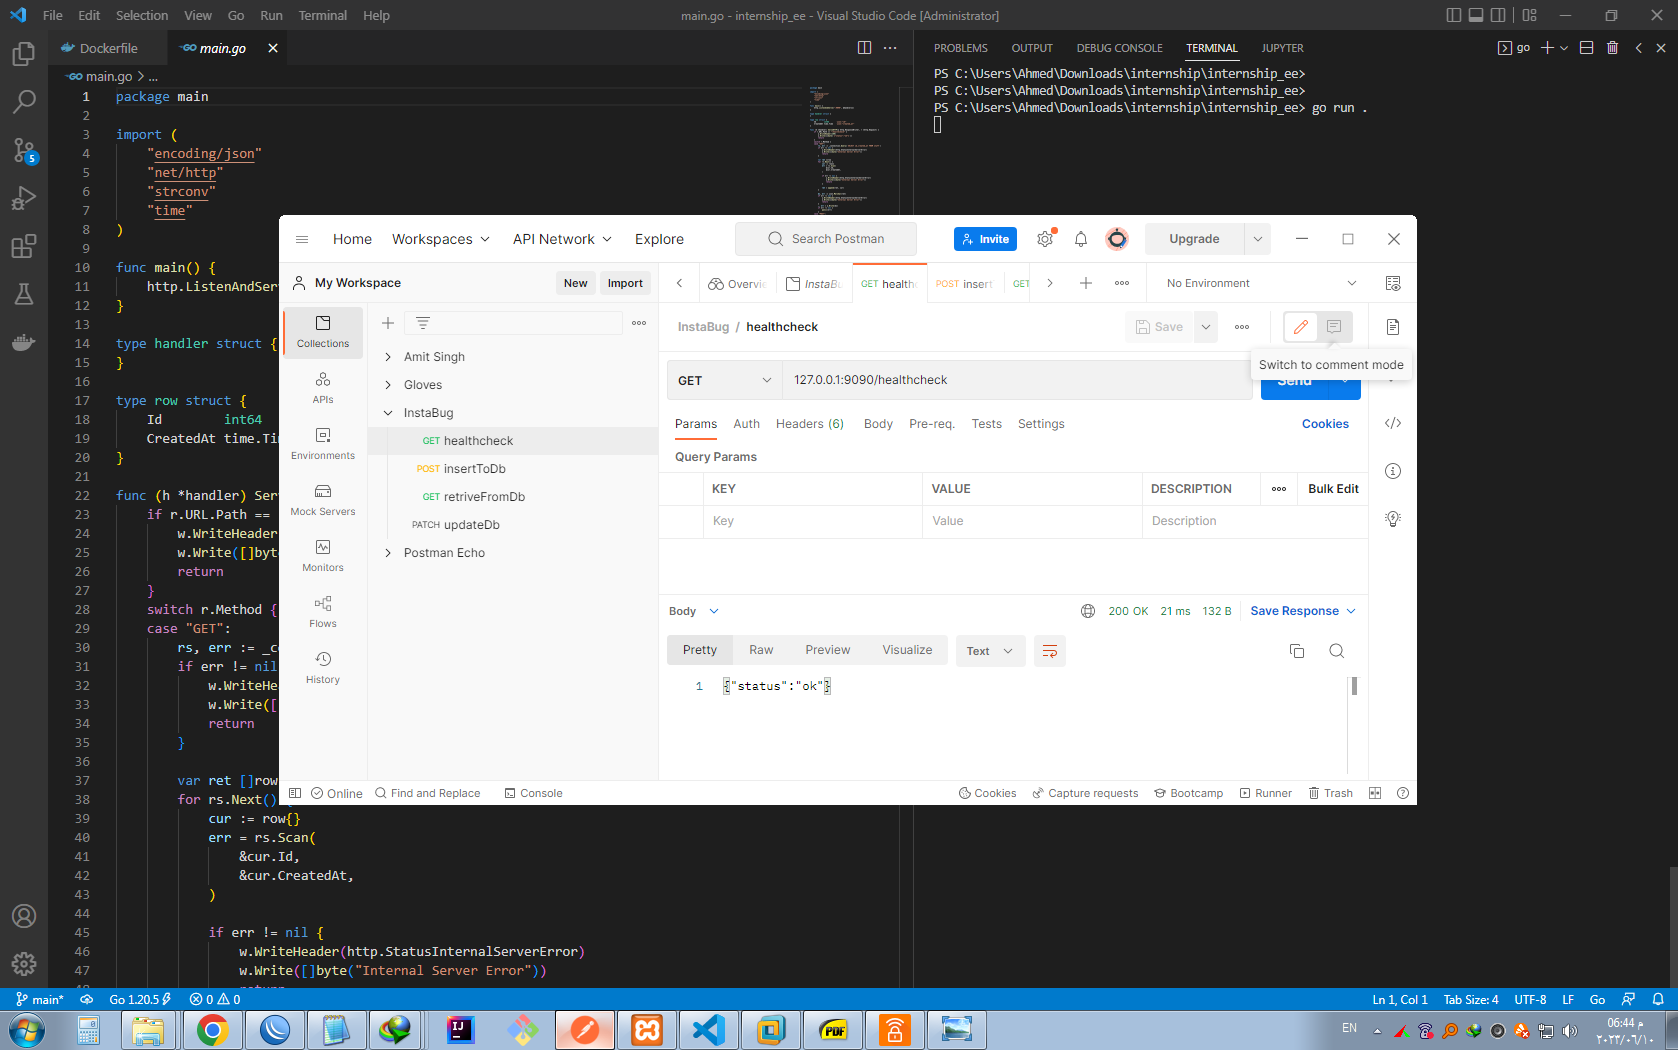Open response Text format dropdown
This screenshot has height=1050, width=1678.
(990, 651)
